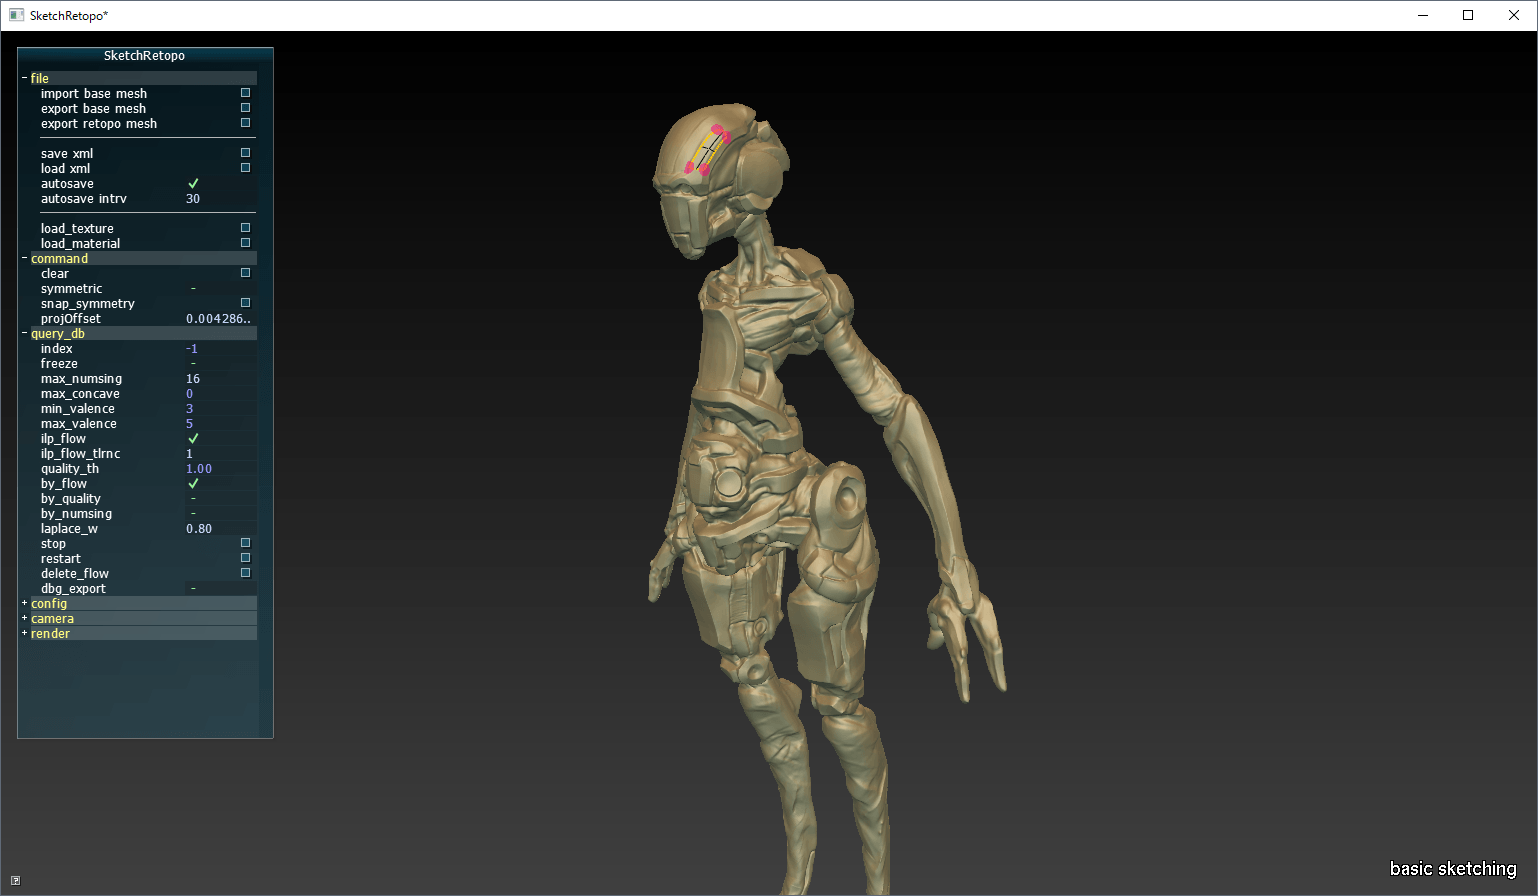This screenshot has width=1538, height=896.
Task: Disable the autosave checkmark
Action: pyautogui.click(x=192, y=183)
